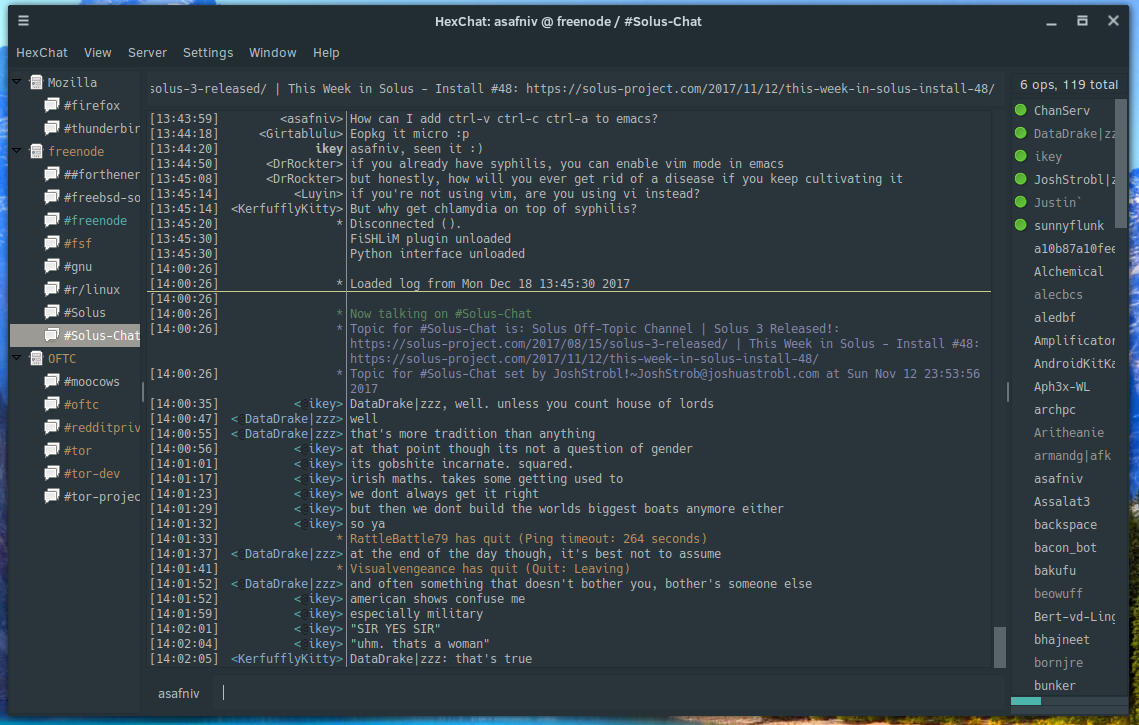Click 'Now talking on #Solus-Chat' line

tap(441, 314)
